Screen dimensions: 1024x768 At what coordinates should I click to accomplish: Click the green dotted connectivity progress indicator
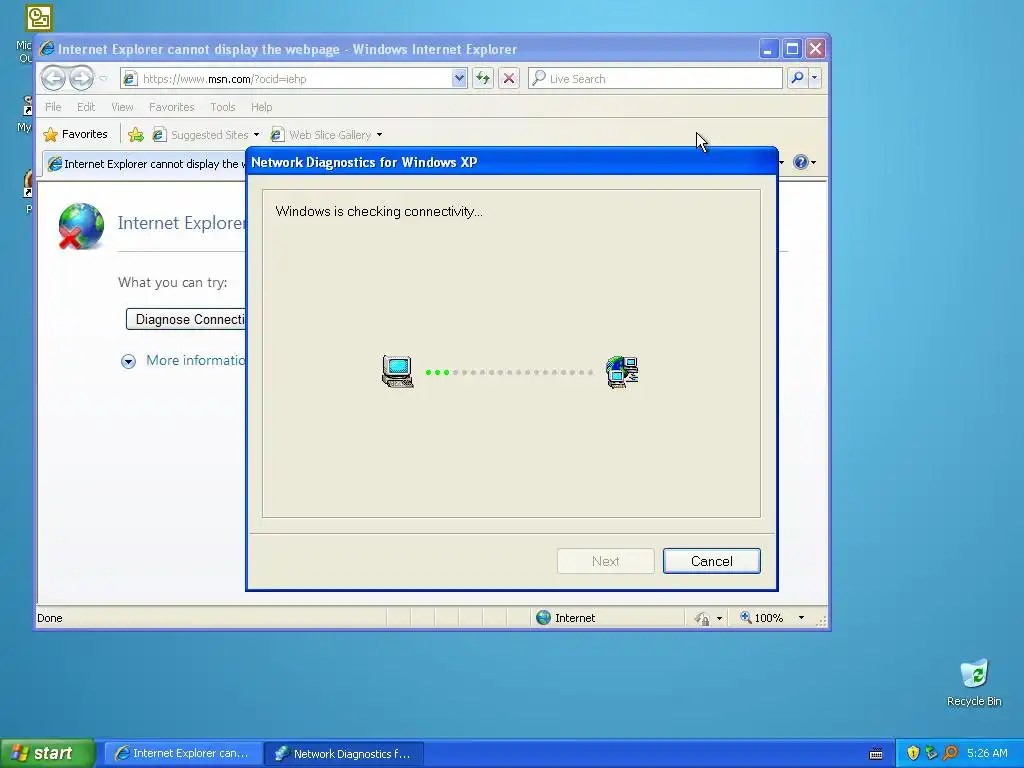[509, 372]
